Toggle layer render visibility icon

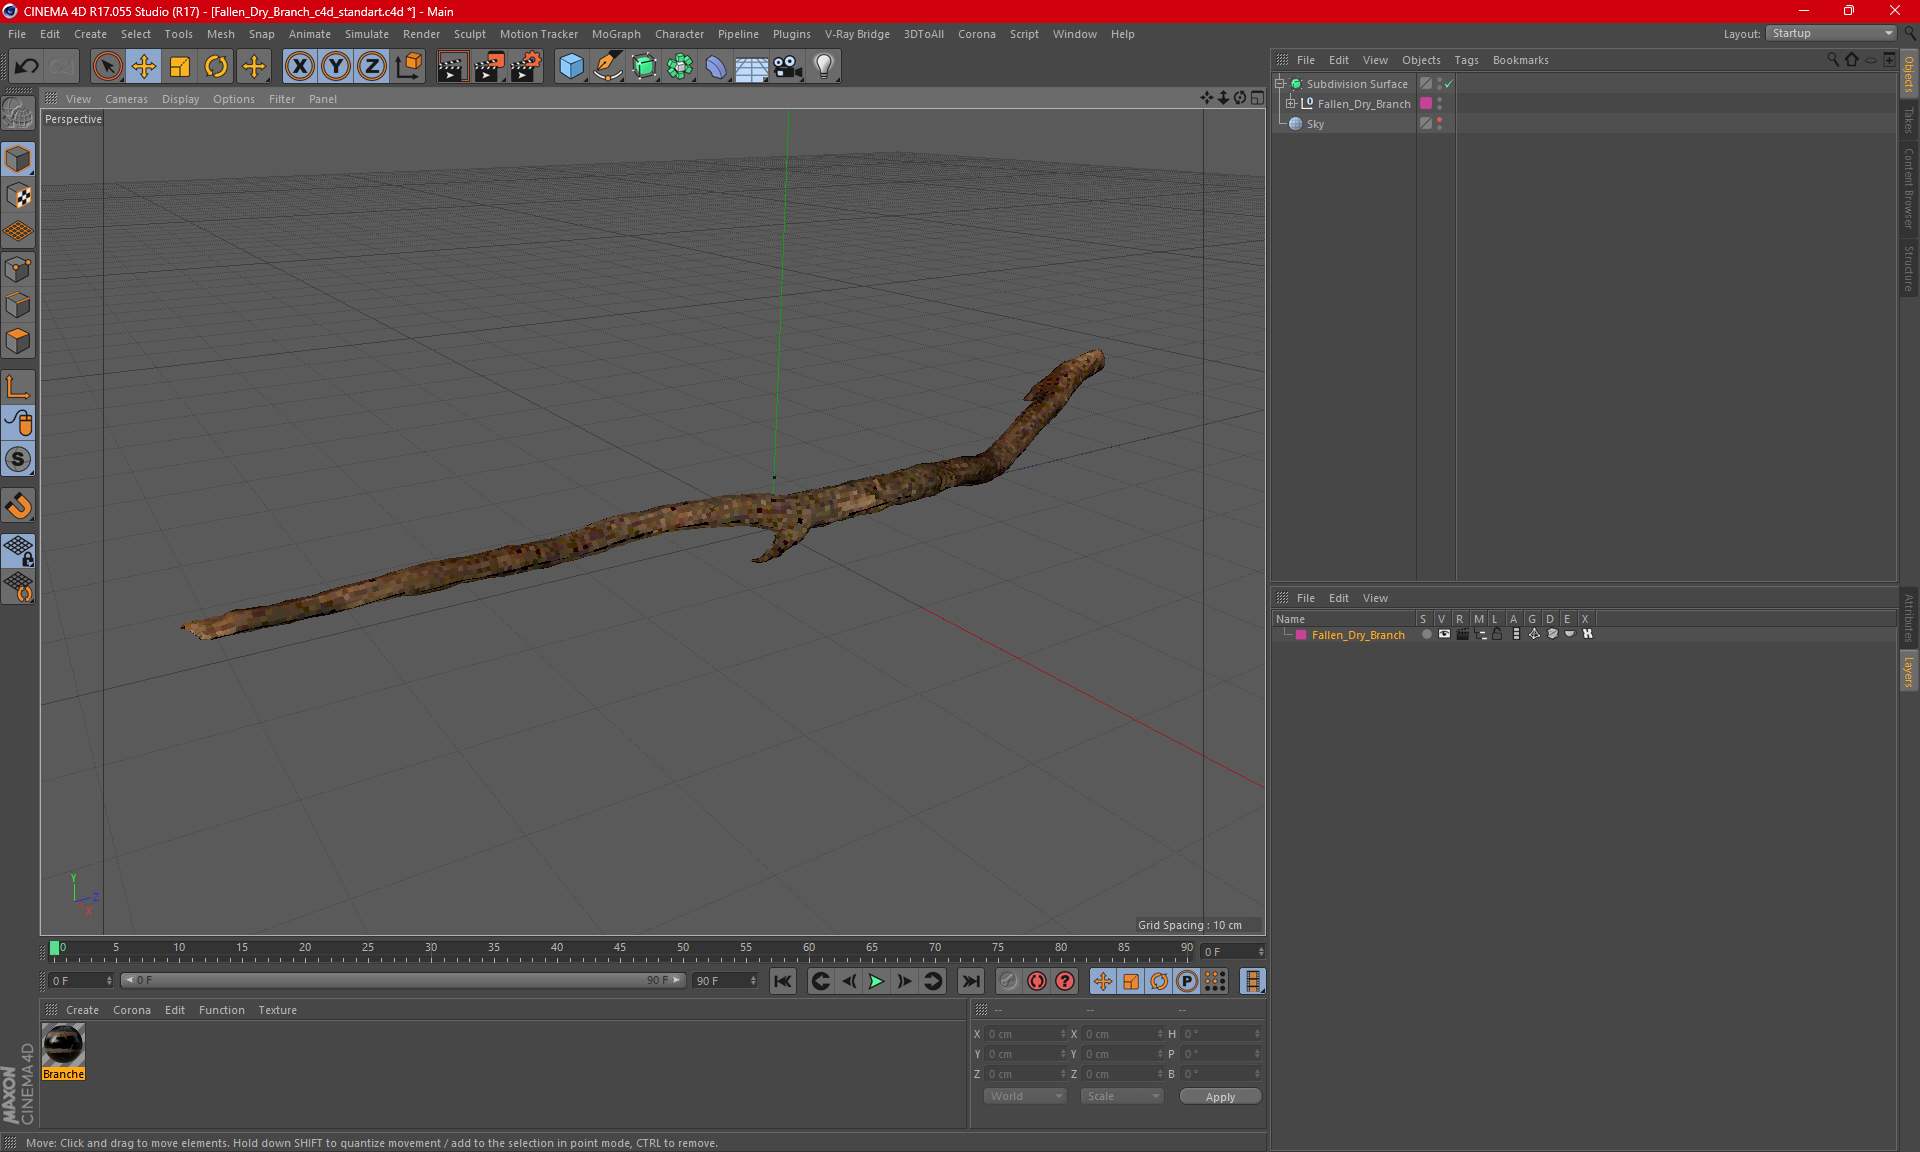click(1462, 634)
